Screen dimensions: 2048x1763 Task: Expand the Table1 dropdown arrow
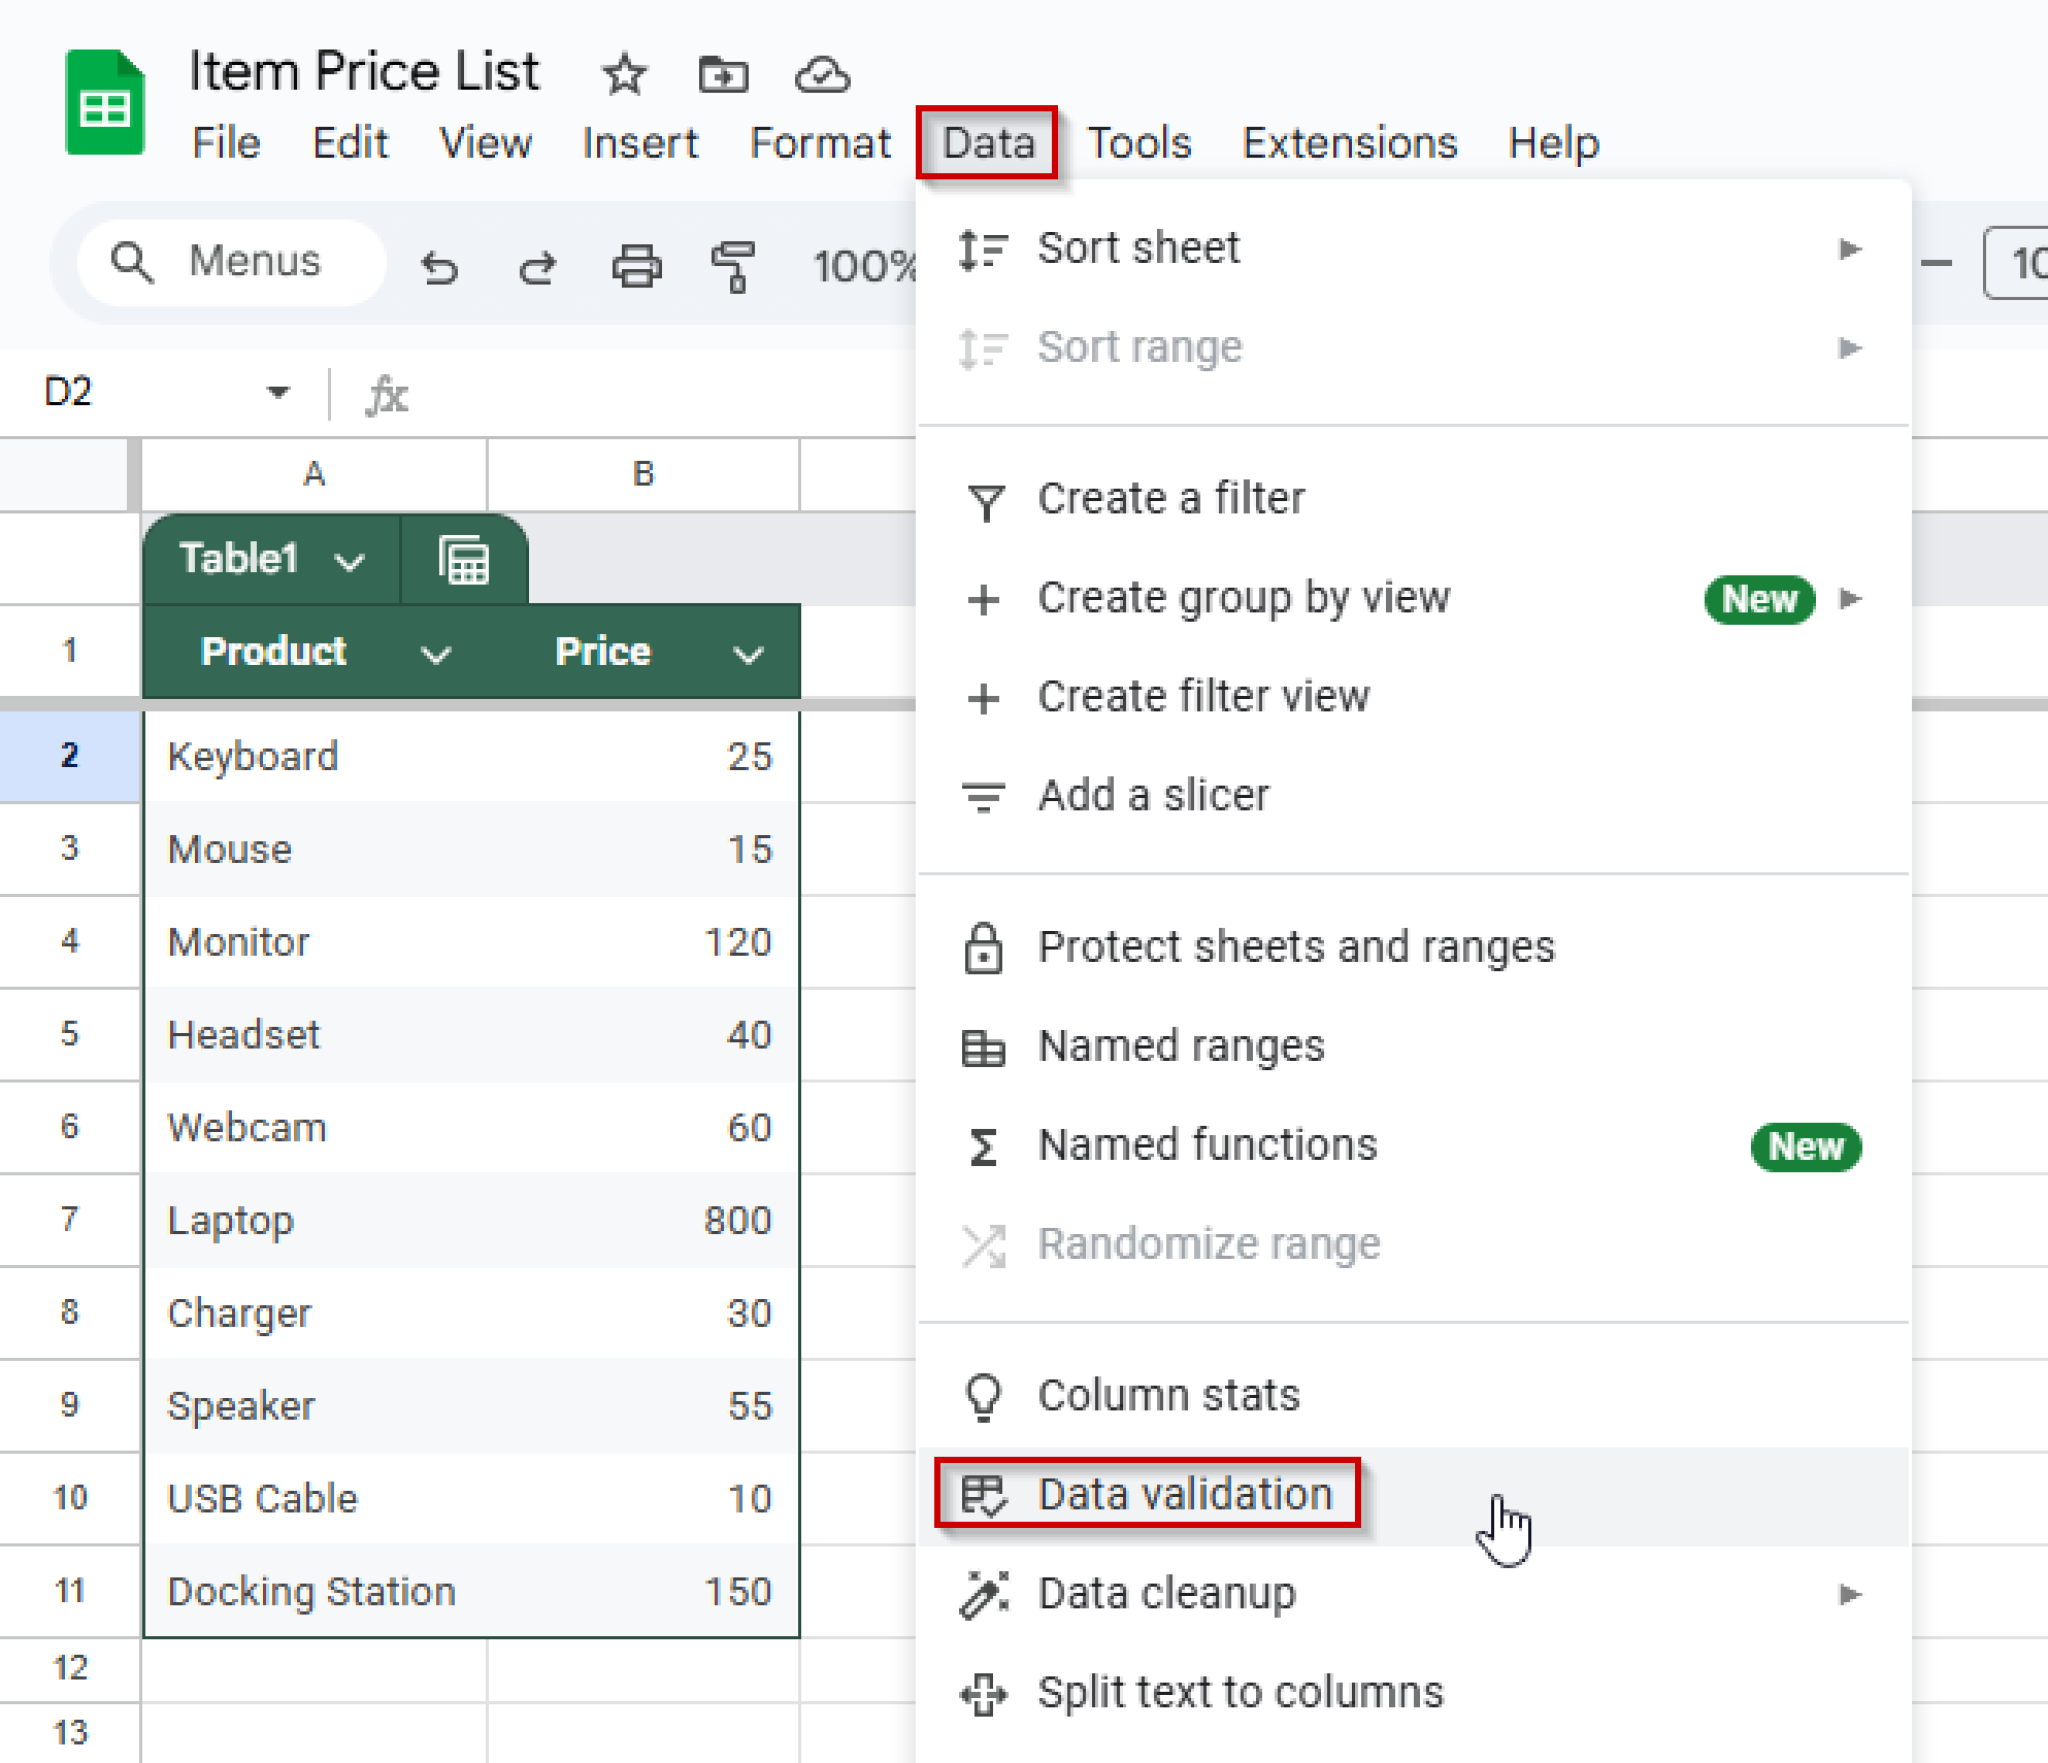[x=349, y=560]
